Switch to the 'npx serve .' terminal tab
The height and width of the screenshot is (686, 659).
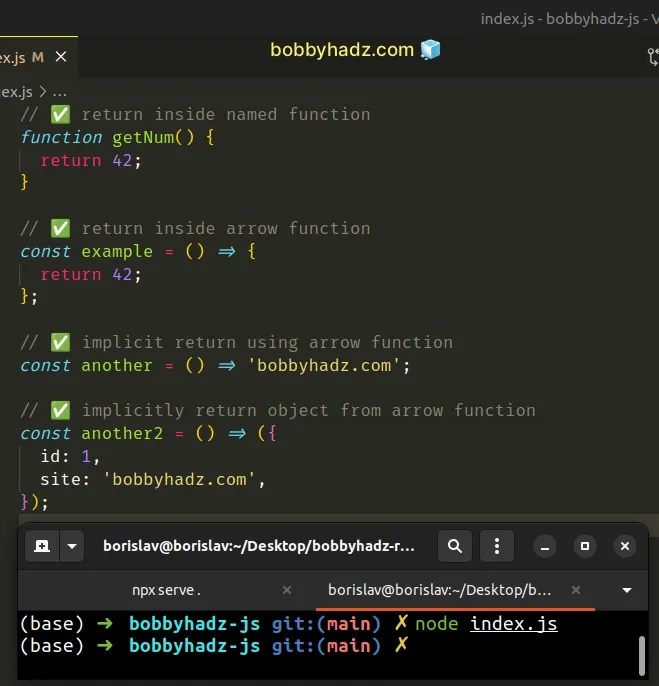click(x=166, y=590)
